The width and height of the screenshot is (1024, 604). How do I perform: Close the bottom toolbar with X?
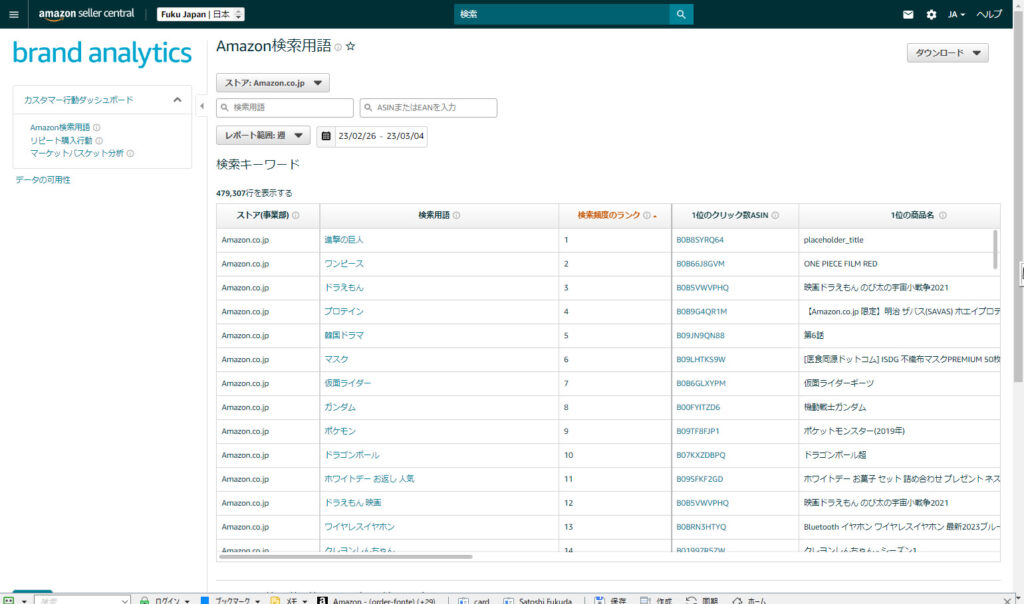click(1007, 600)
